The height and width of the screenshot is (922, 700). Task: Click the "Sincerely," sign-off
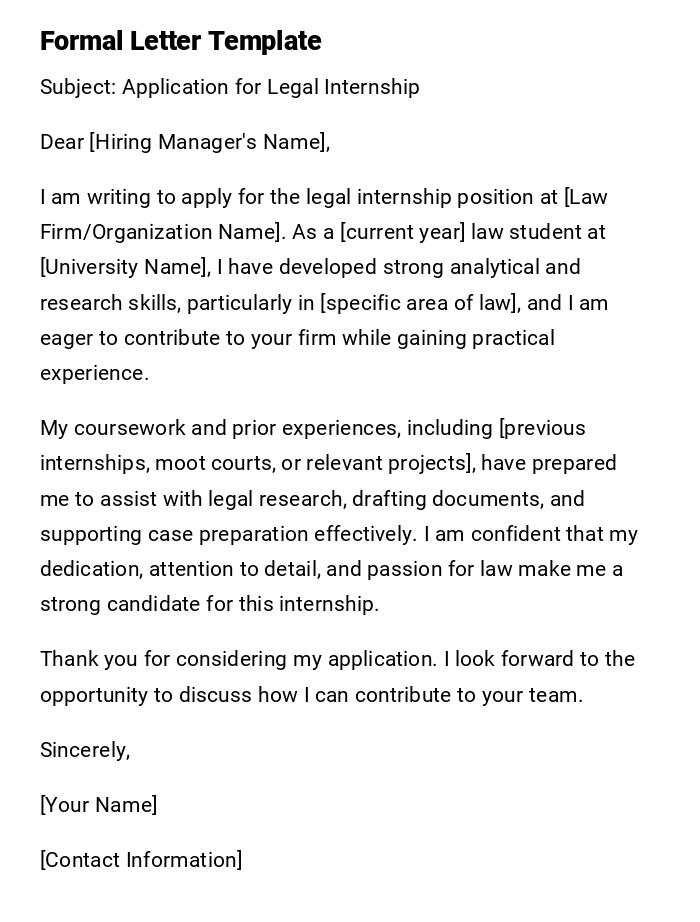click(x=85, y=750)
